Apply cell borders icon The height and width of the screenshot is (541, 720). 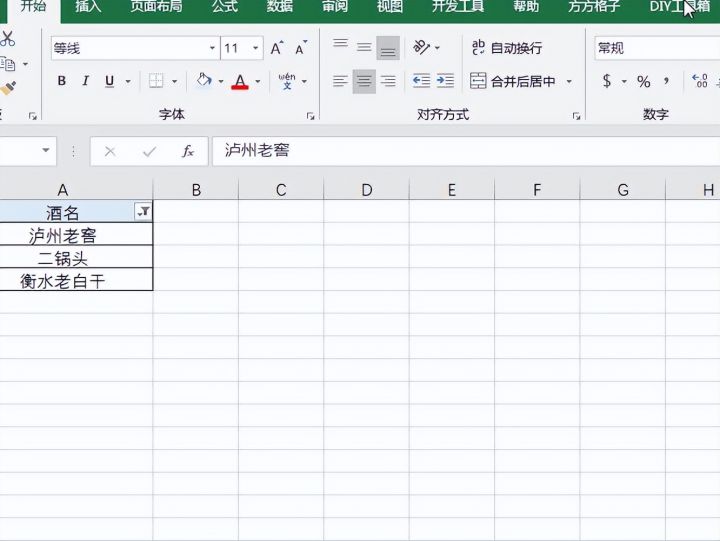(156, 81)
